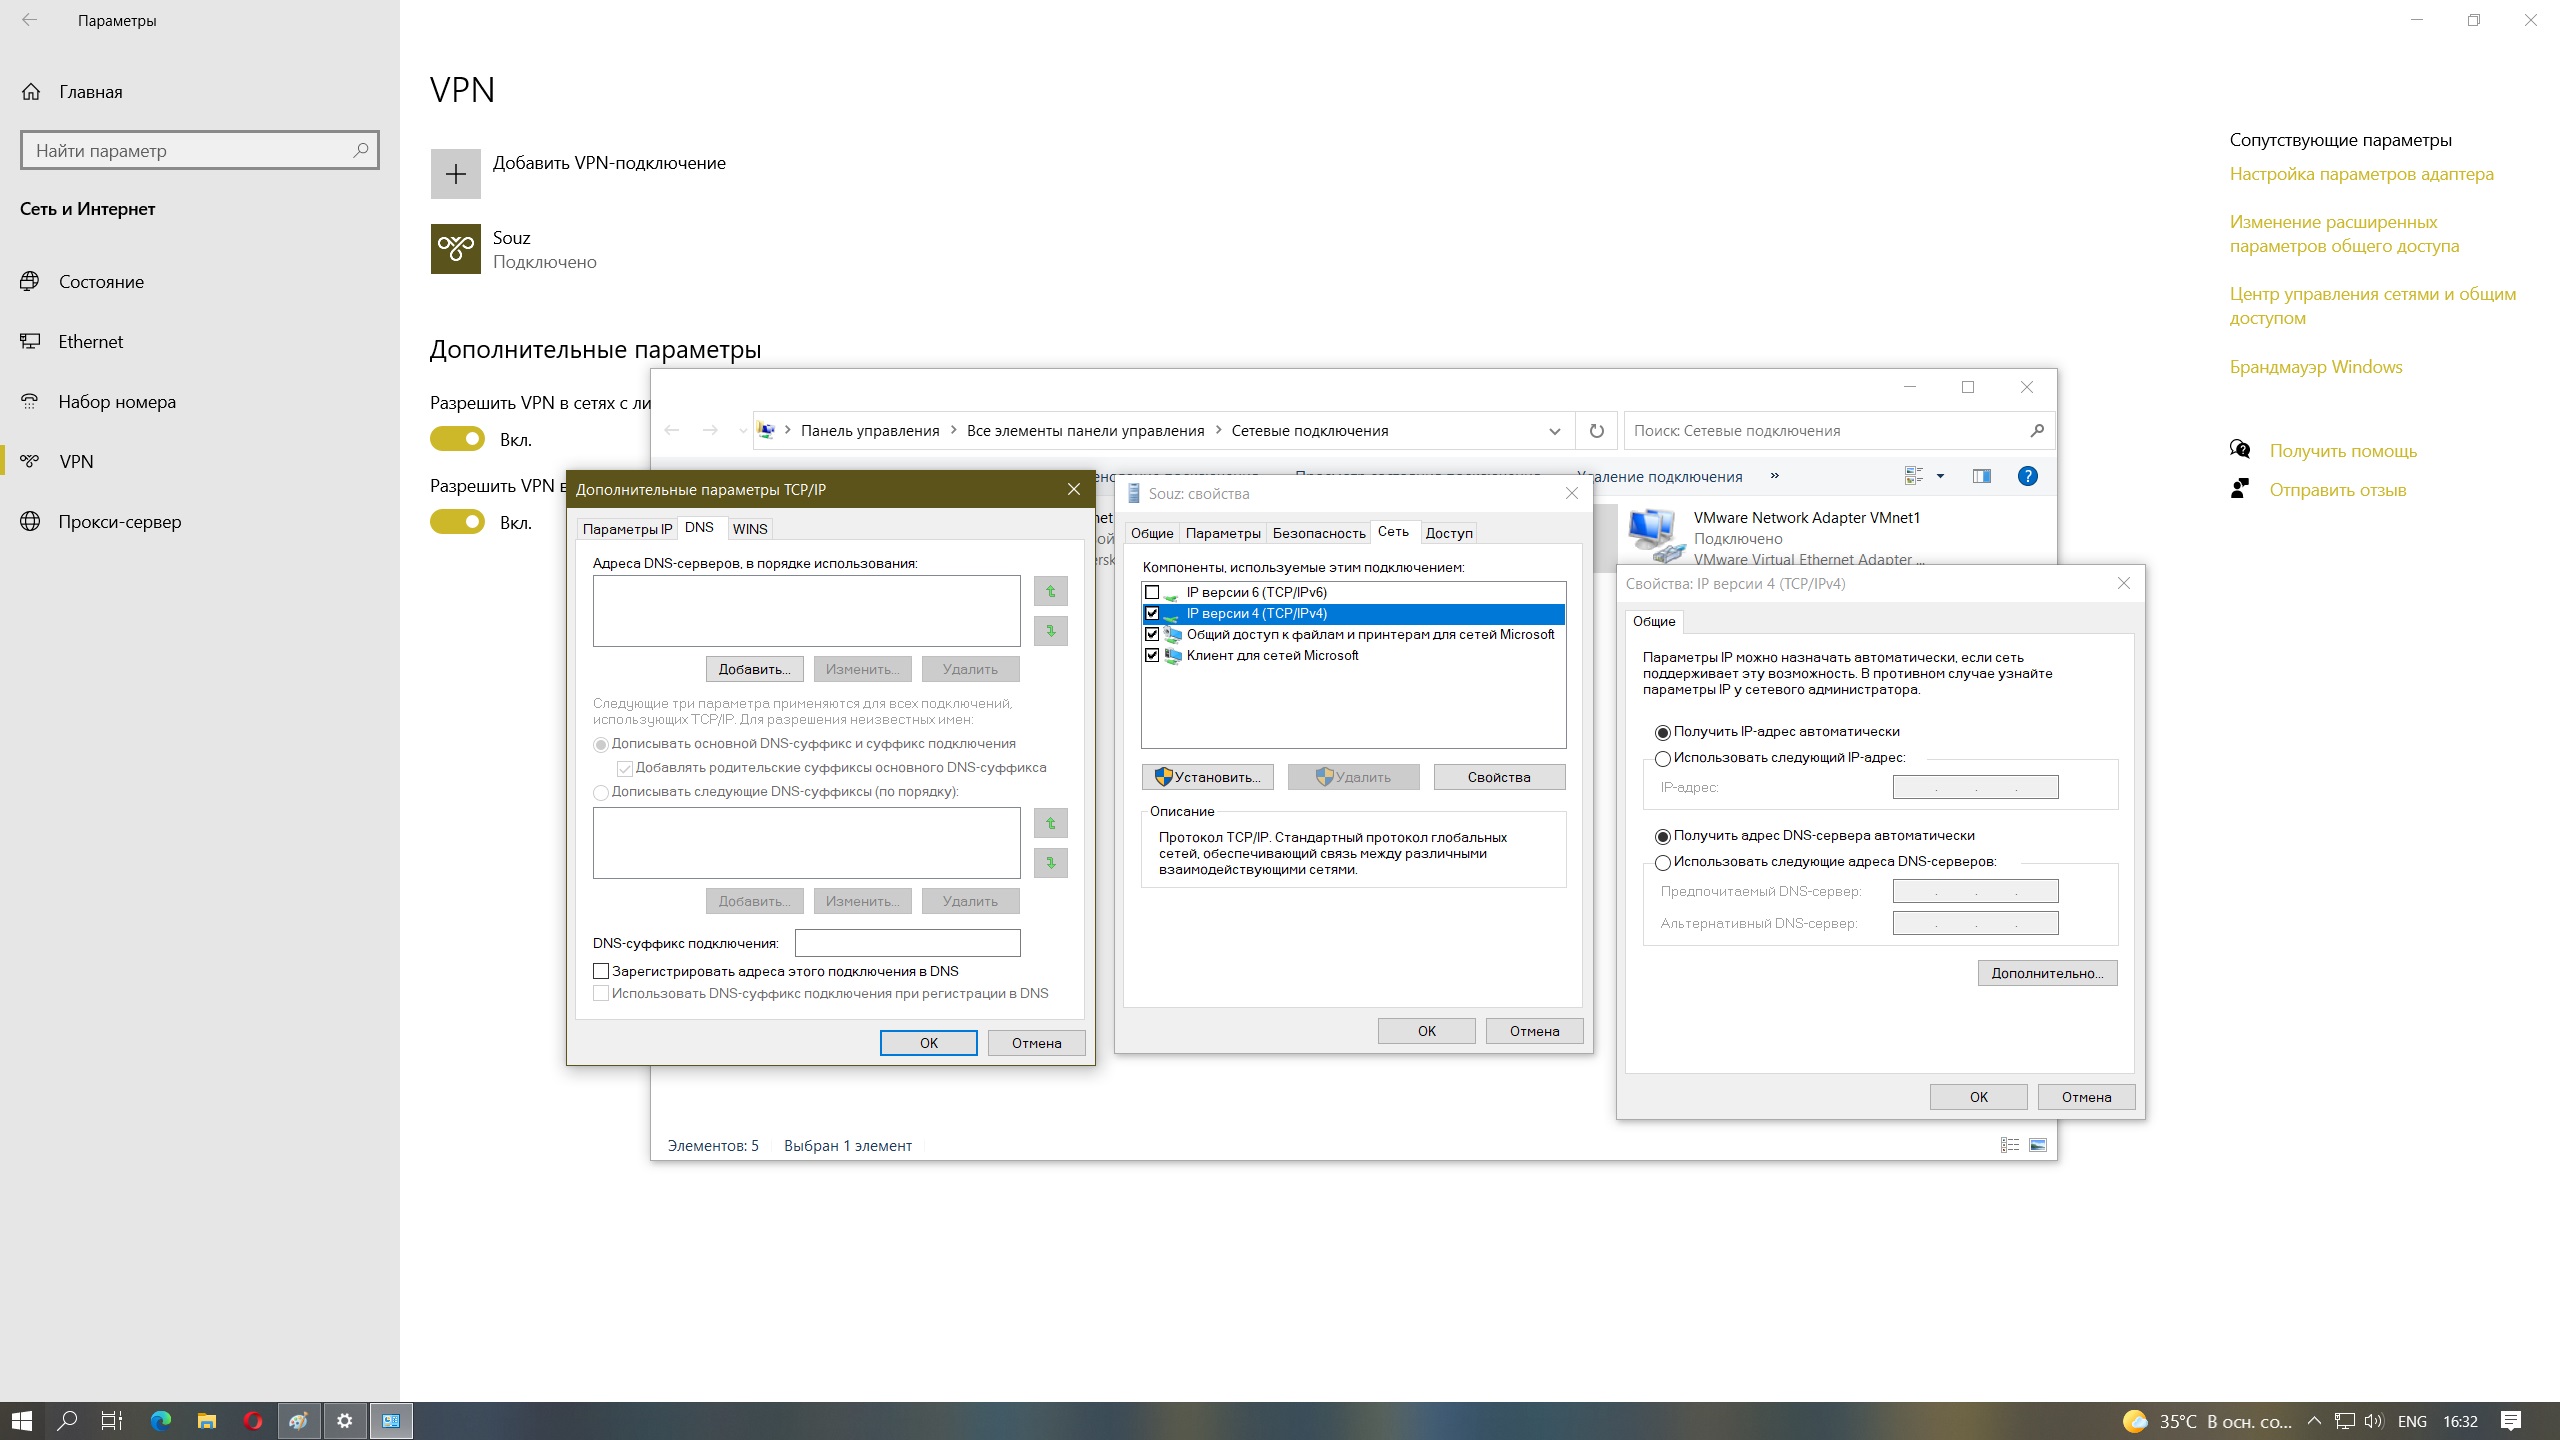Switch to WINS tab in TCP/IP dialog
The width and height of the screenshot is (2560, 1440).
750,529
